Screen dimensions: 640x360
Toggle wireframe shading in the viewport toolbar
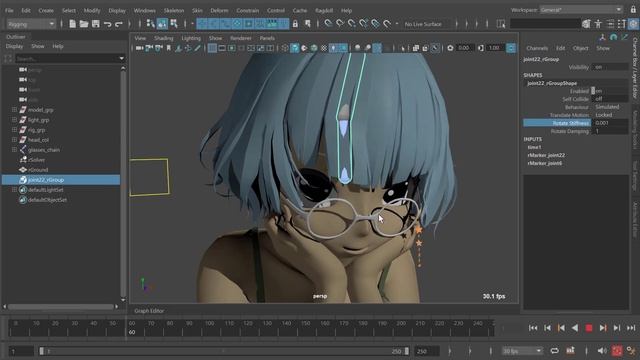tap(285, 48)
